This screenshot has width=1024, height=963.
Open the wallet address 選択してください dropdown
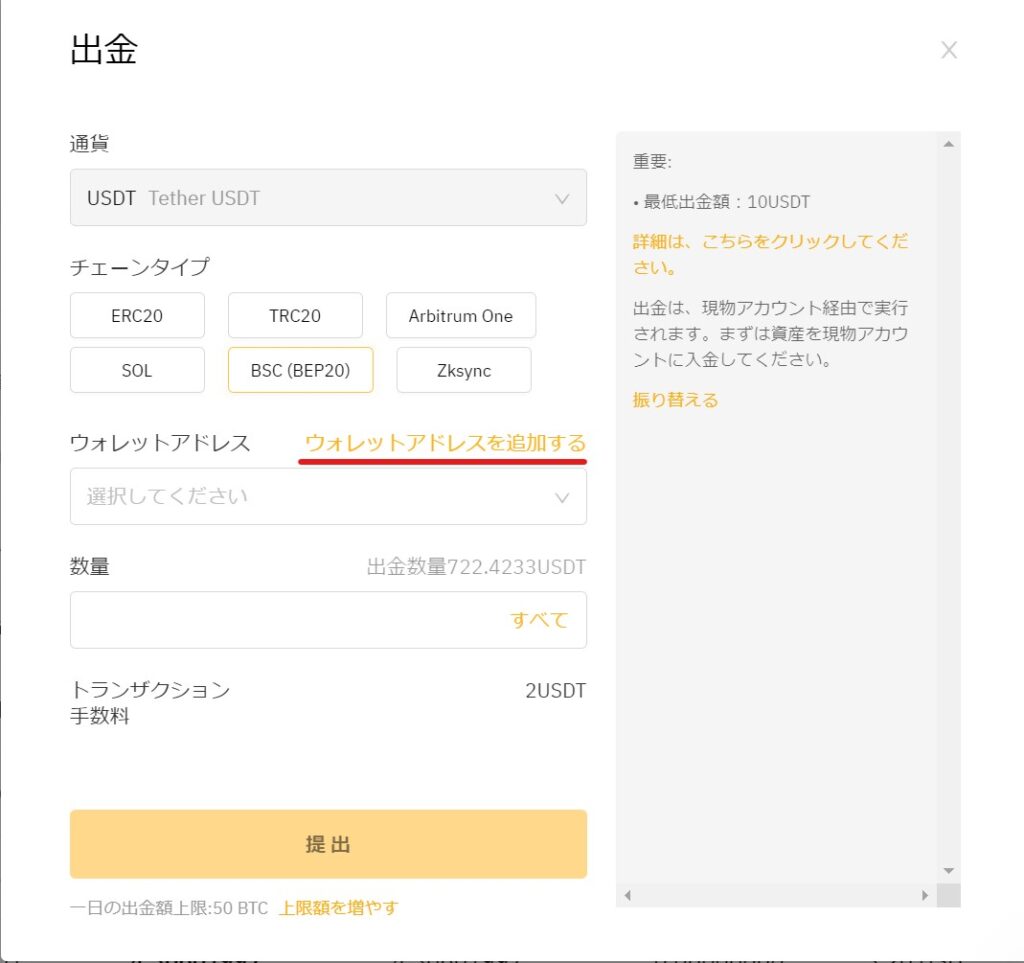click(328, 496)
